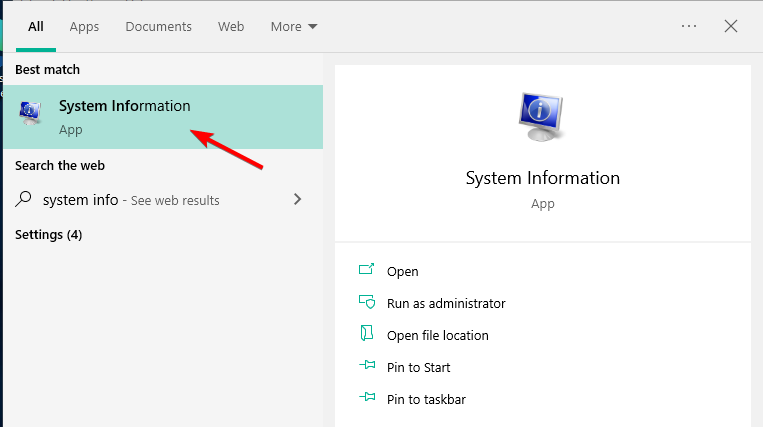The image size is (763, 427).
Task: Click the Open file location folder icon
Action: 366,333
